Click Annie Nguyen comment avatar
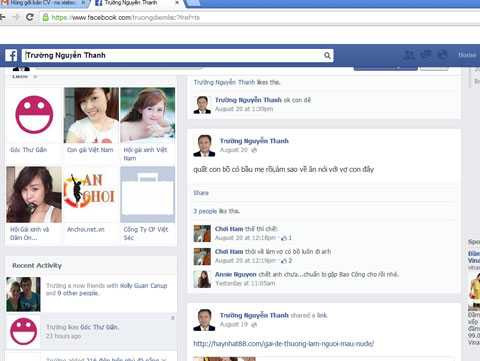480x361 pixels. pyautogui.click(x=202, y=279)
